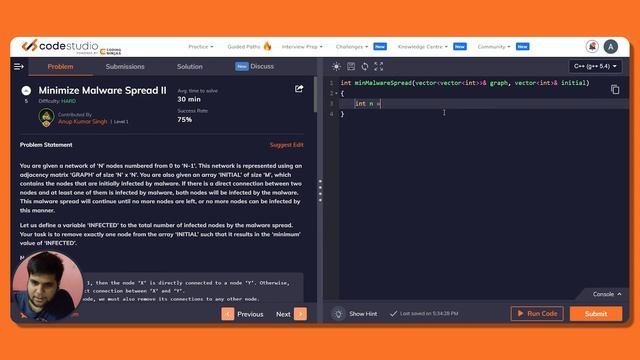640x360 pixels.
Task: Click the Suggest Edit link
Action: pos(287,145)
